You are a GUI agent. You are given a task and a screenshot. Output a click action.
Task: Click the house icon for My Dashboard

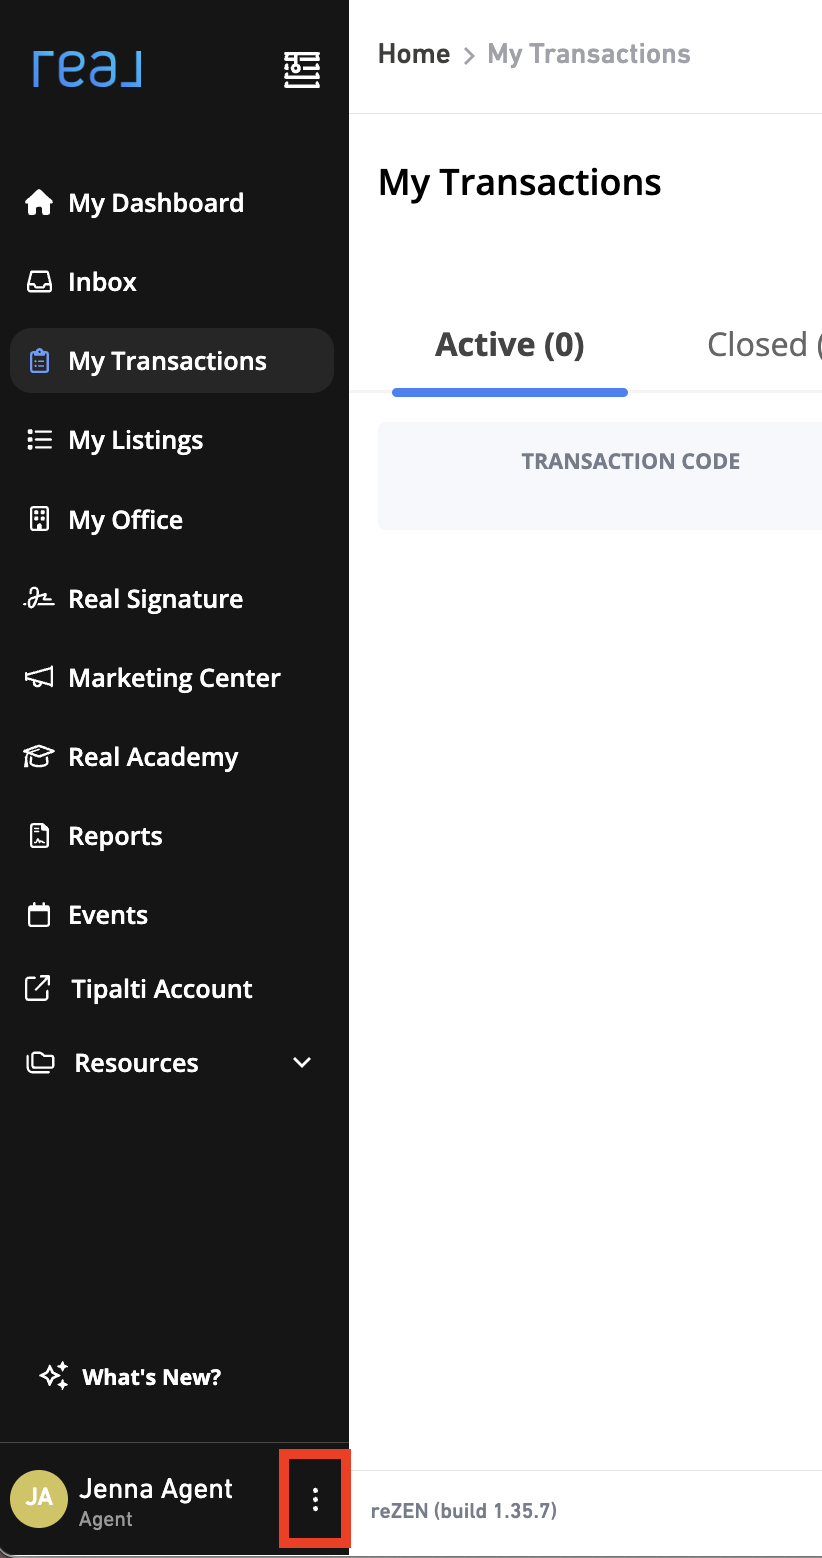tap(39, 202)
